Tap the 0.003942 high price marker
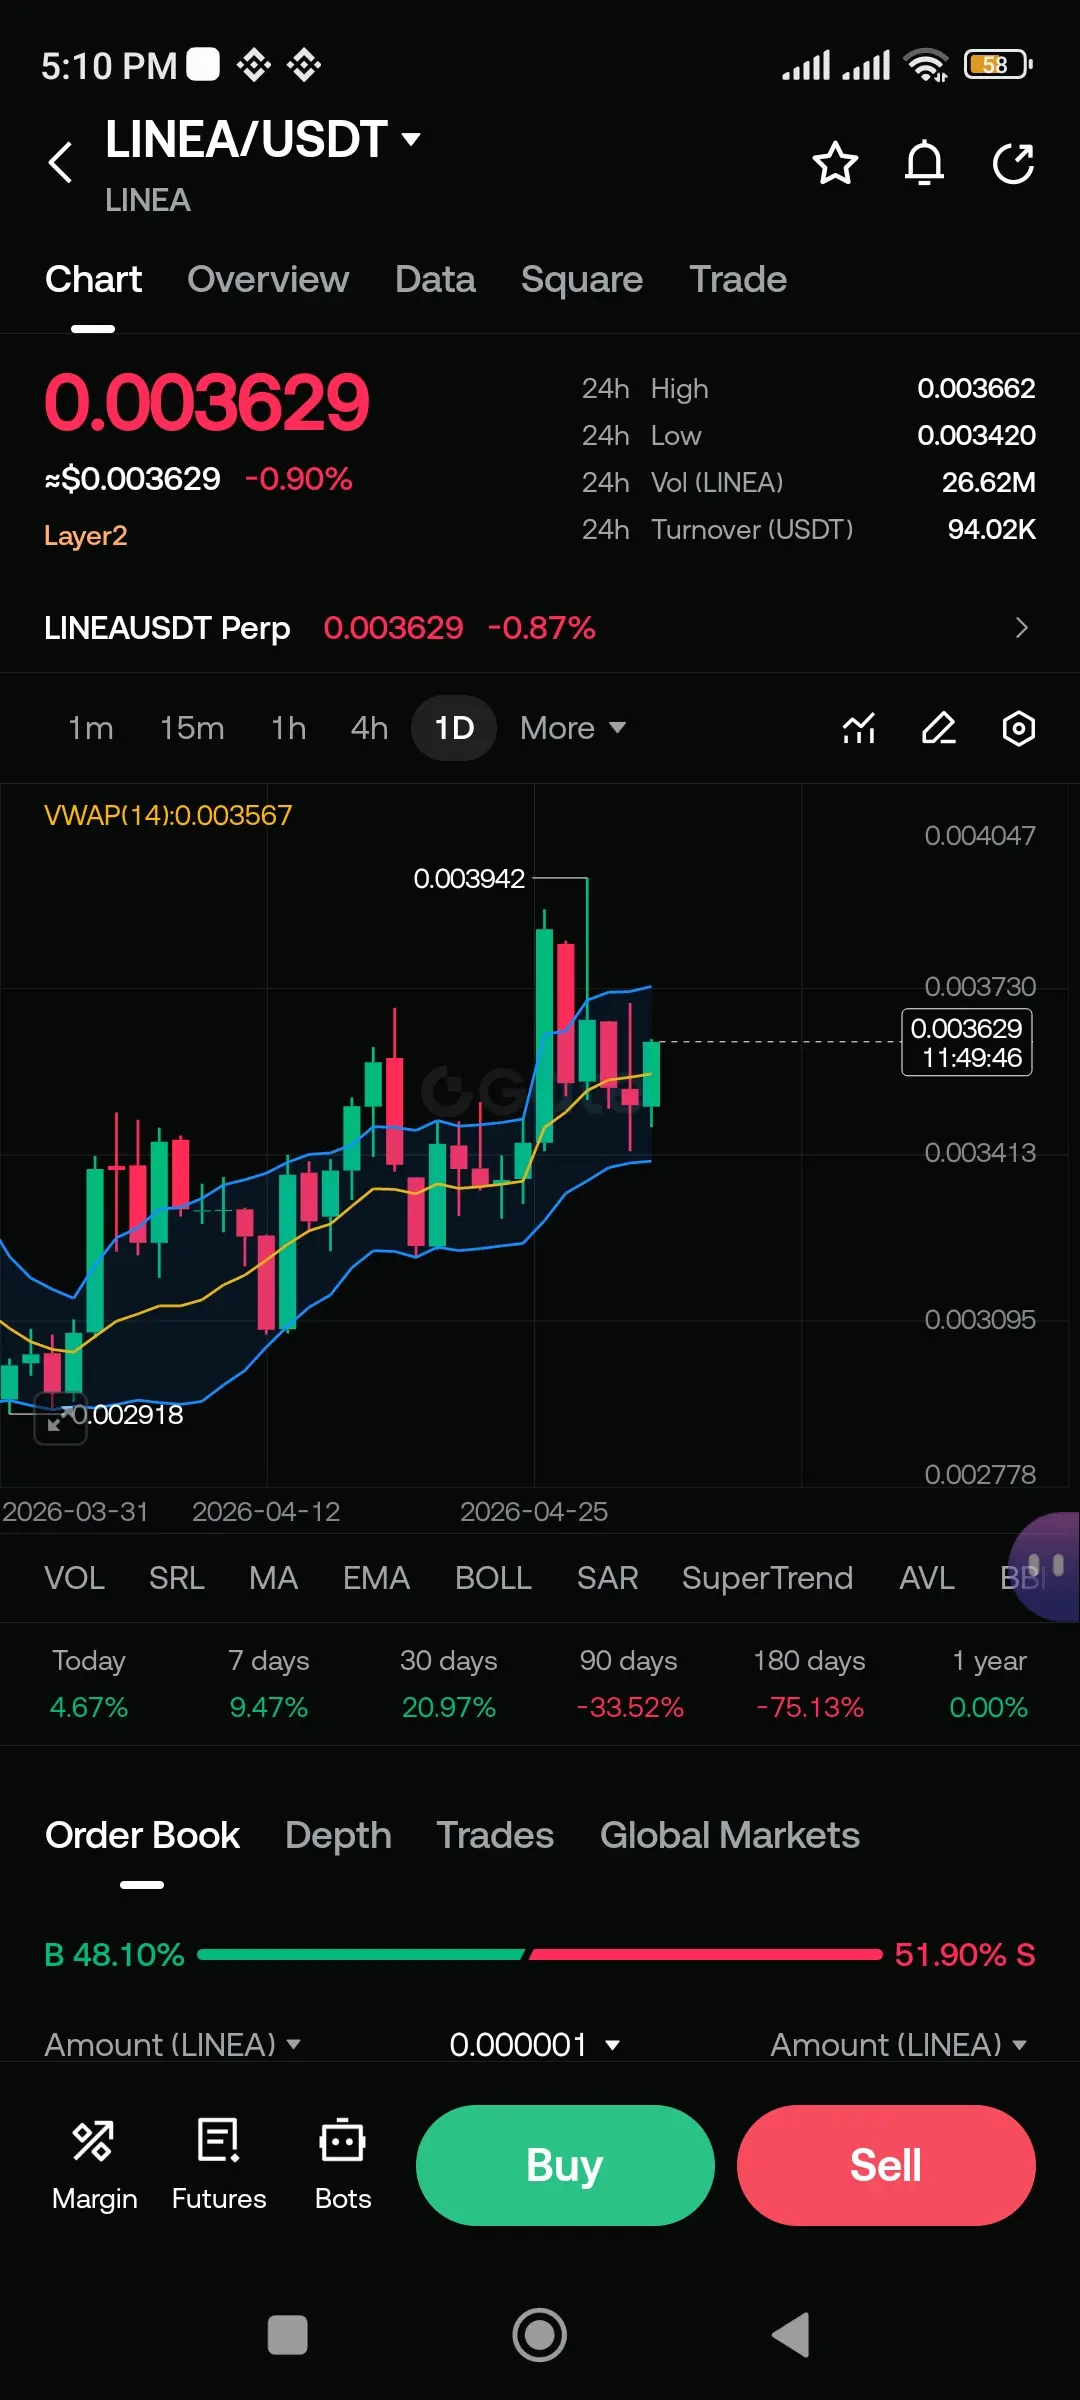Image resolution: width=1080 pixels, height=2400 pixels. 469,878
